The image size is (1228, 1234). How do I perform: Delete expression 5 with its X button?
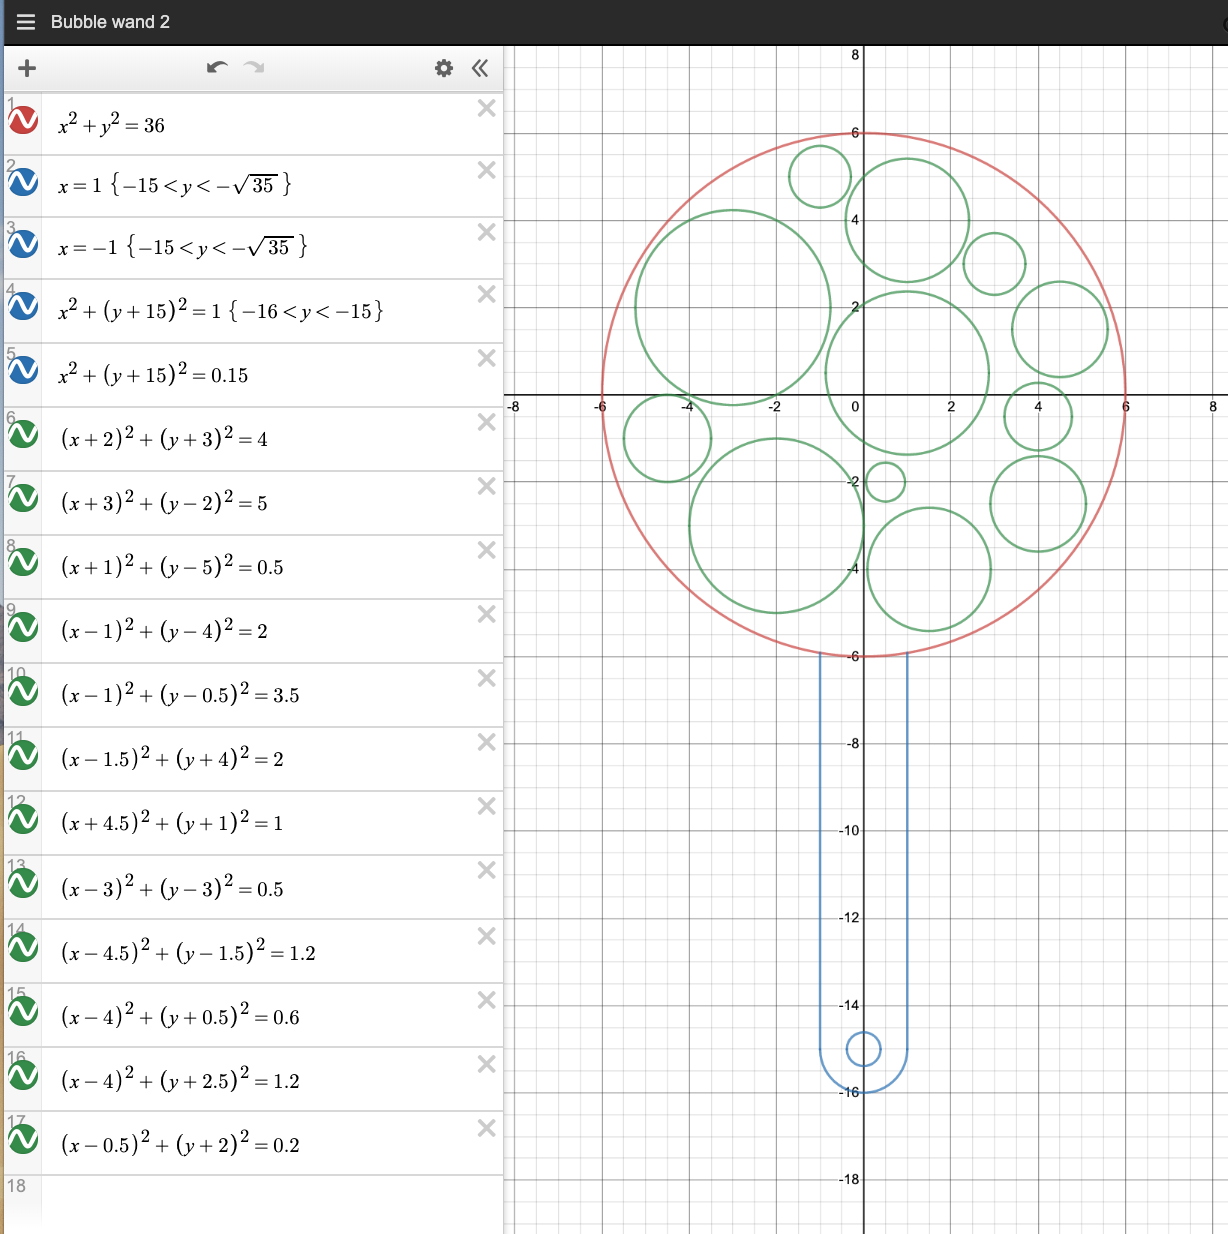pos(486,360)
